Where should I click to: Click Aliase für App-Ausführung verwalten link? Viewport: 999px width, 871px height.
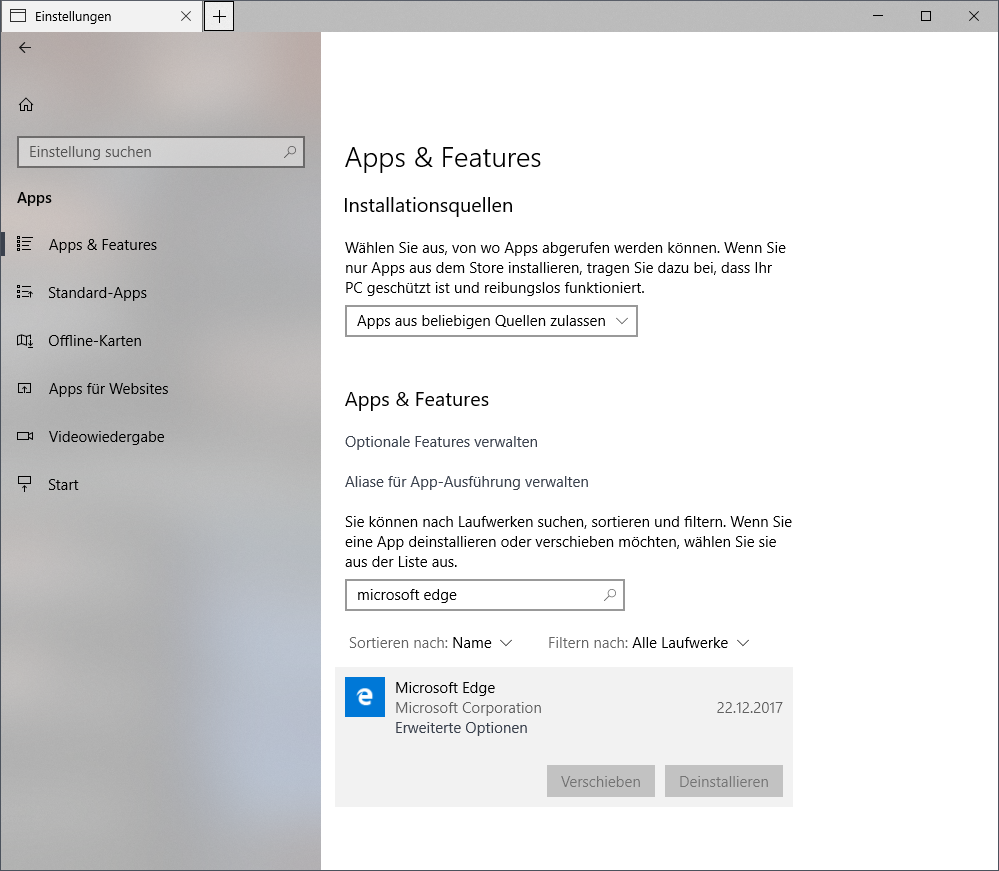tap(466, 482)
